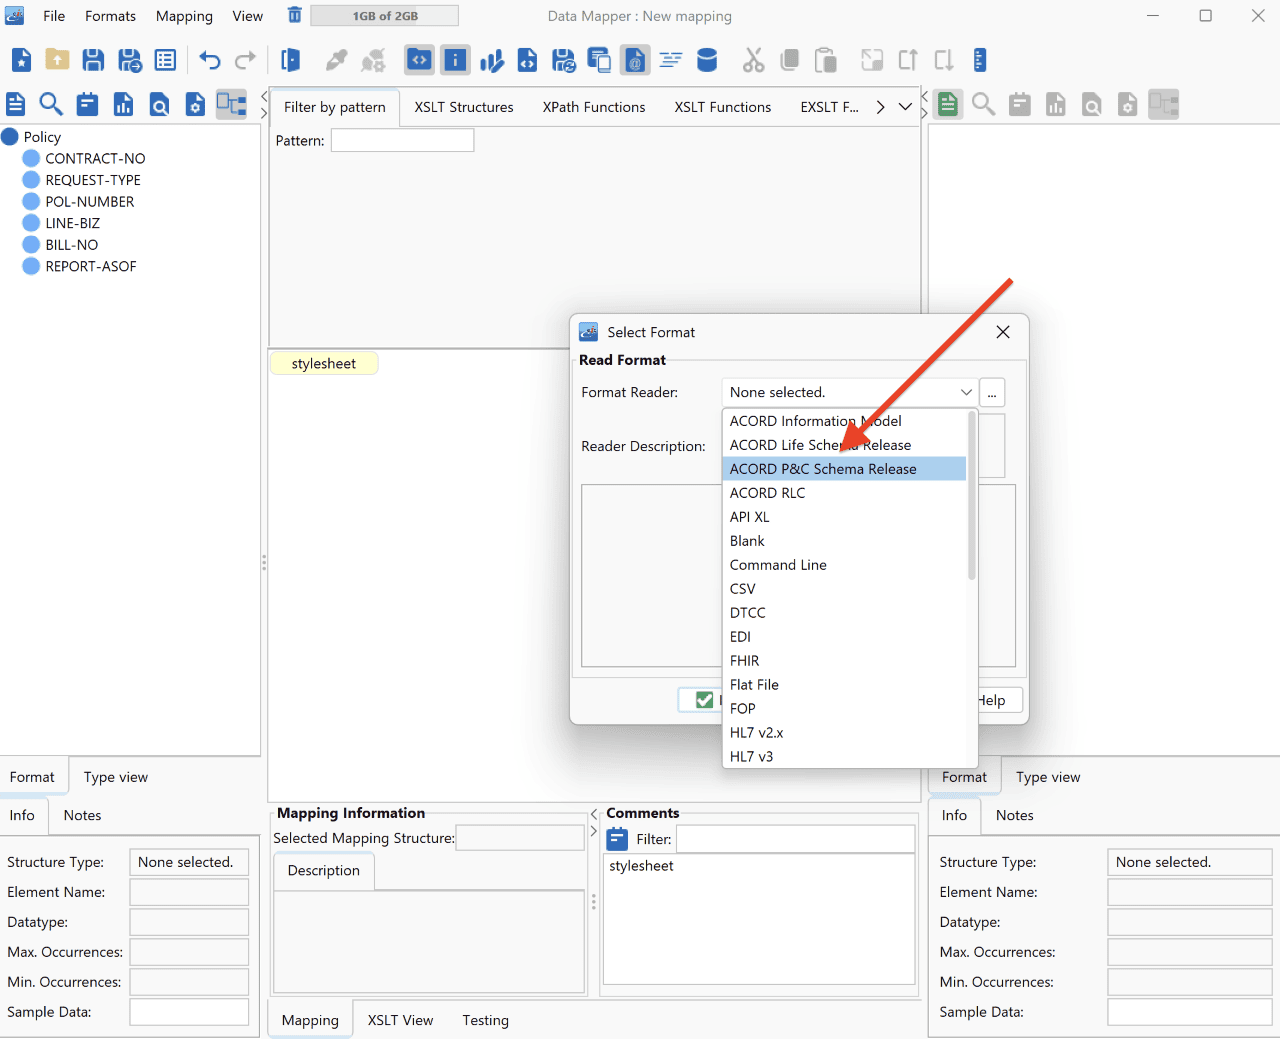Select the stylesheet node in mapping area
Image resolution: width=1280 pixels, height=1039 pixels.
click(324, 363)
